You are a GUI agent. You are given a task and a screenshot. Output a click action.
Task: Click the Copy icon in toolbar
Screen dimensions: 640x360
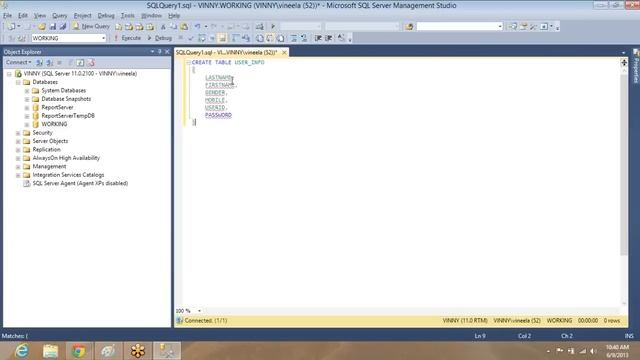(x=173, y=27)
